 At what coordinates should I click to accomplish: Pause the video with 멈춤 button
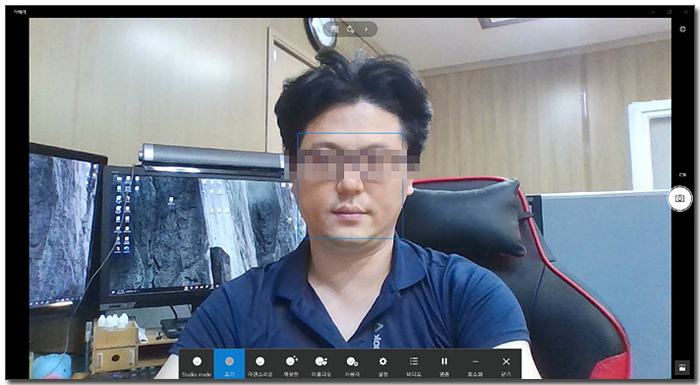click(444, 364)
